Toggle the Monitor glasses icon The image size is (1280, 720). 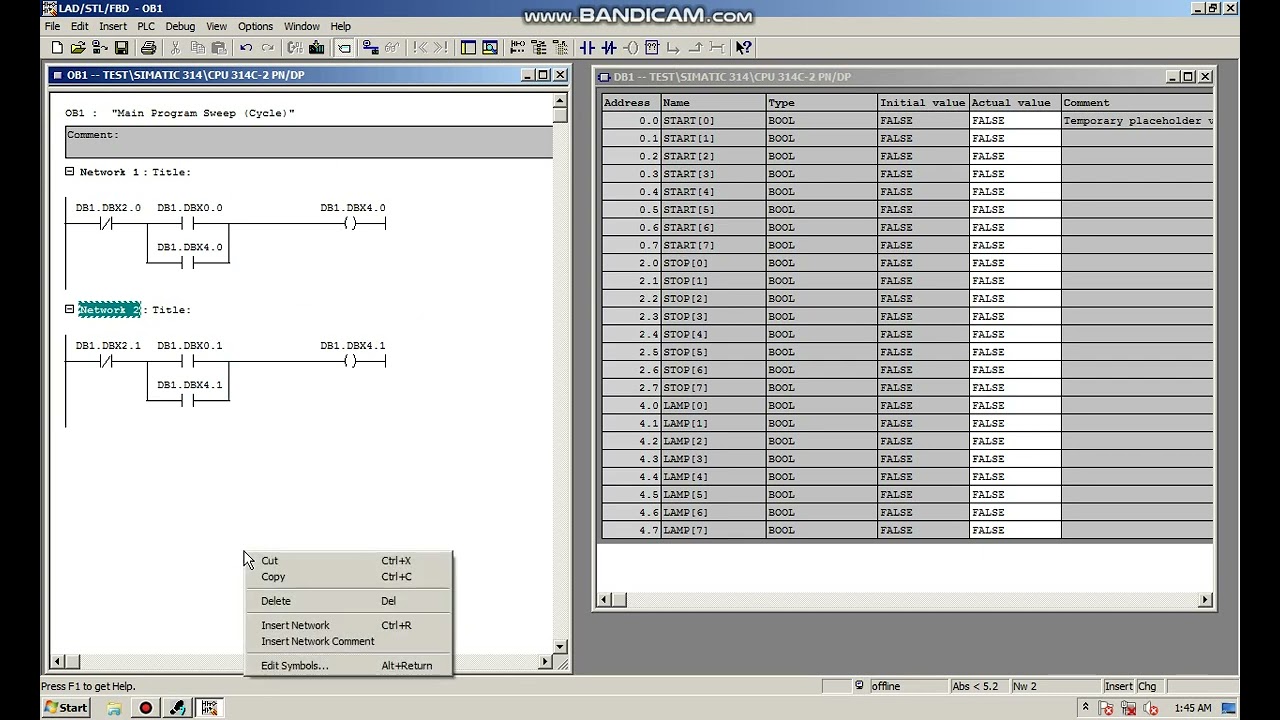[x=392, y=48]
